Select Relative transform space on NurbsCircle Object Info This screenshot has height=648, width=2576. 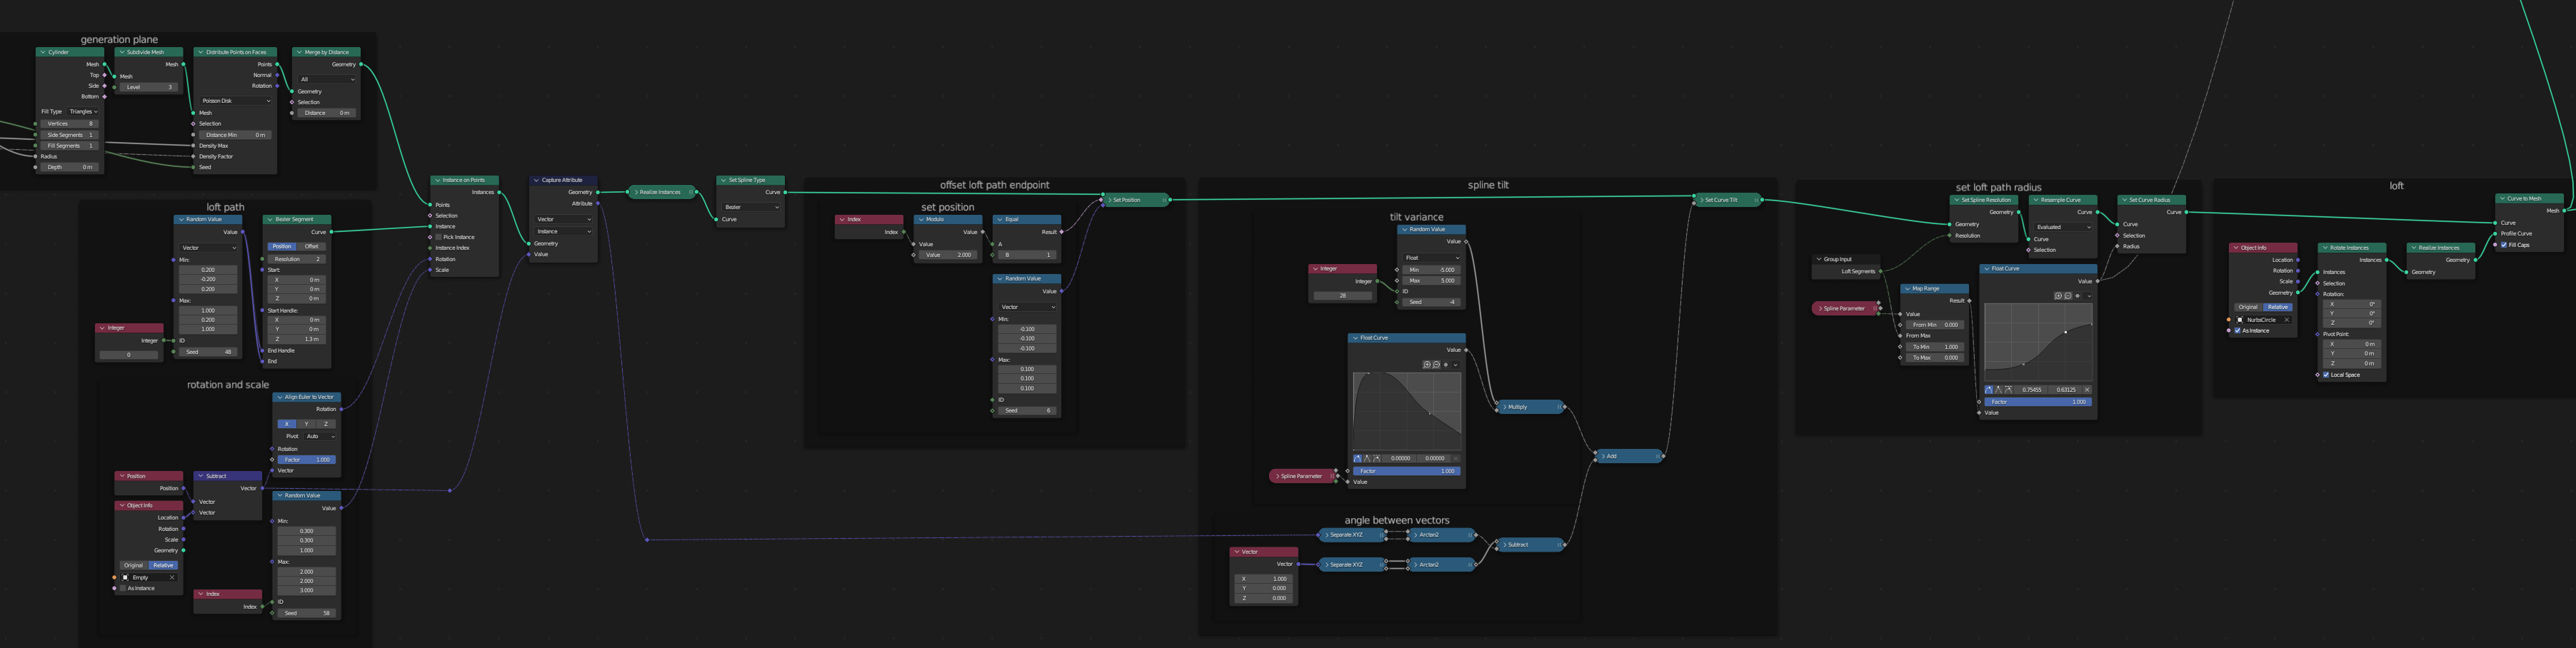pos(2278,307)
